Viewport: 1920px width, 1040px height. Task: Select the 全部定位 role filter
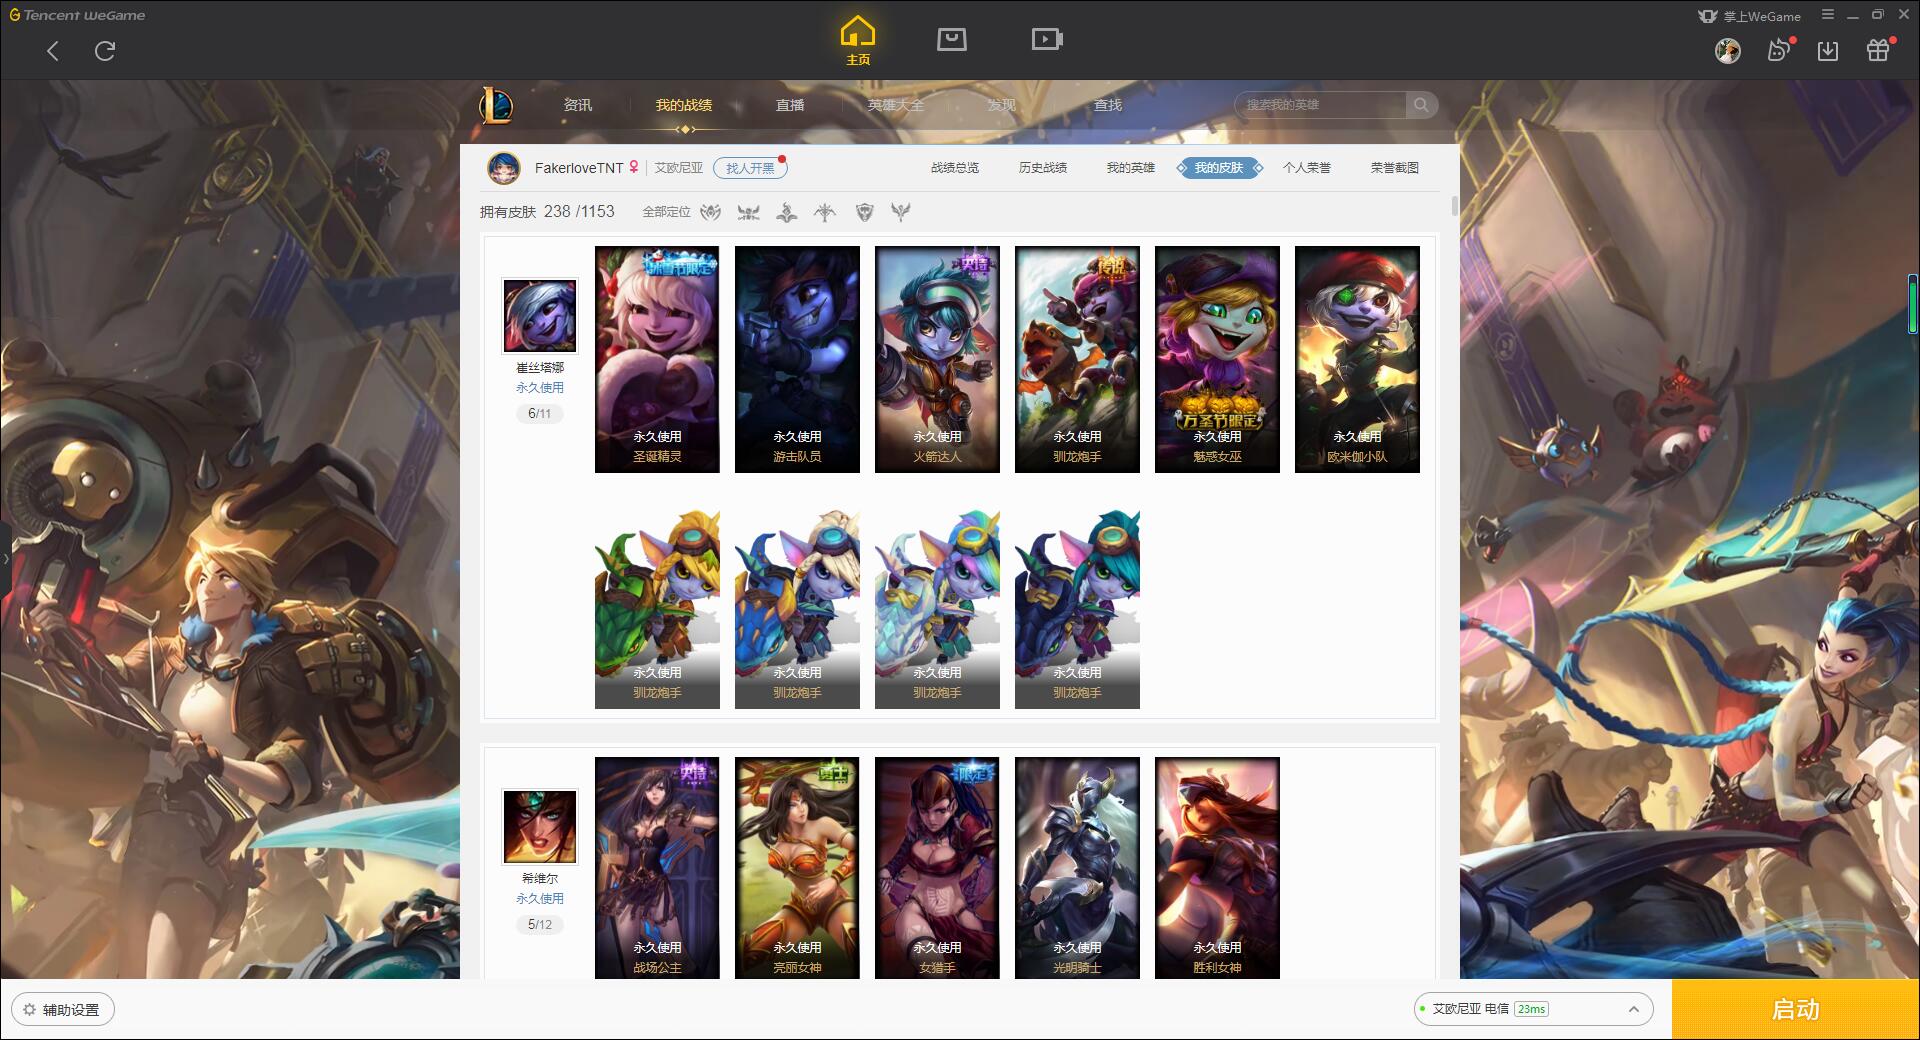pyautogui.click(x=666, y=212)
